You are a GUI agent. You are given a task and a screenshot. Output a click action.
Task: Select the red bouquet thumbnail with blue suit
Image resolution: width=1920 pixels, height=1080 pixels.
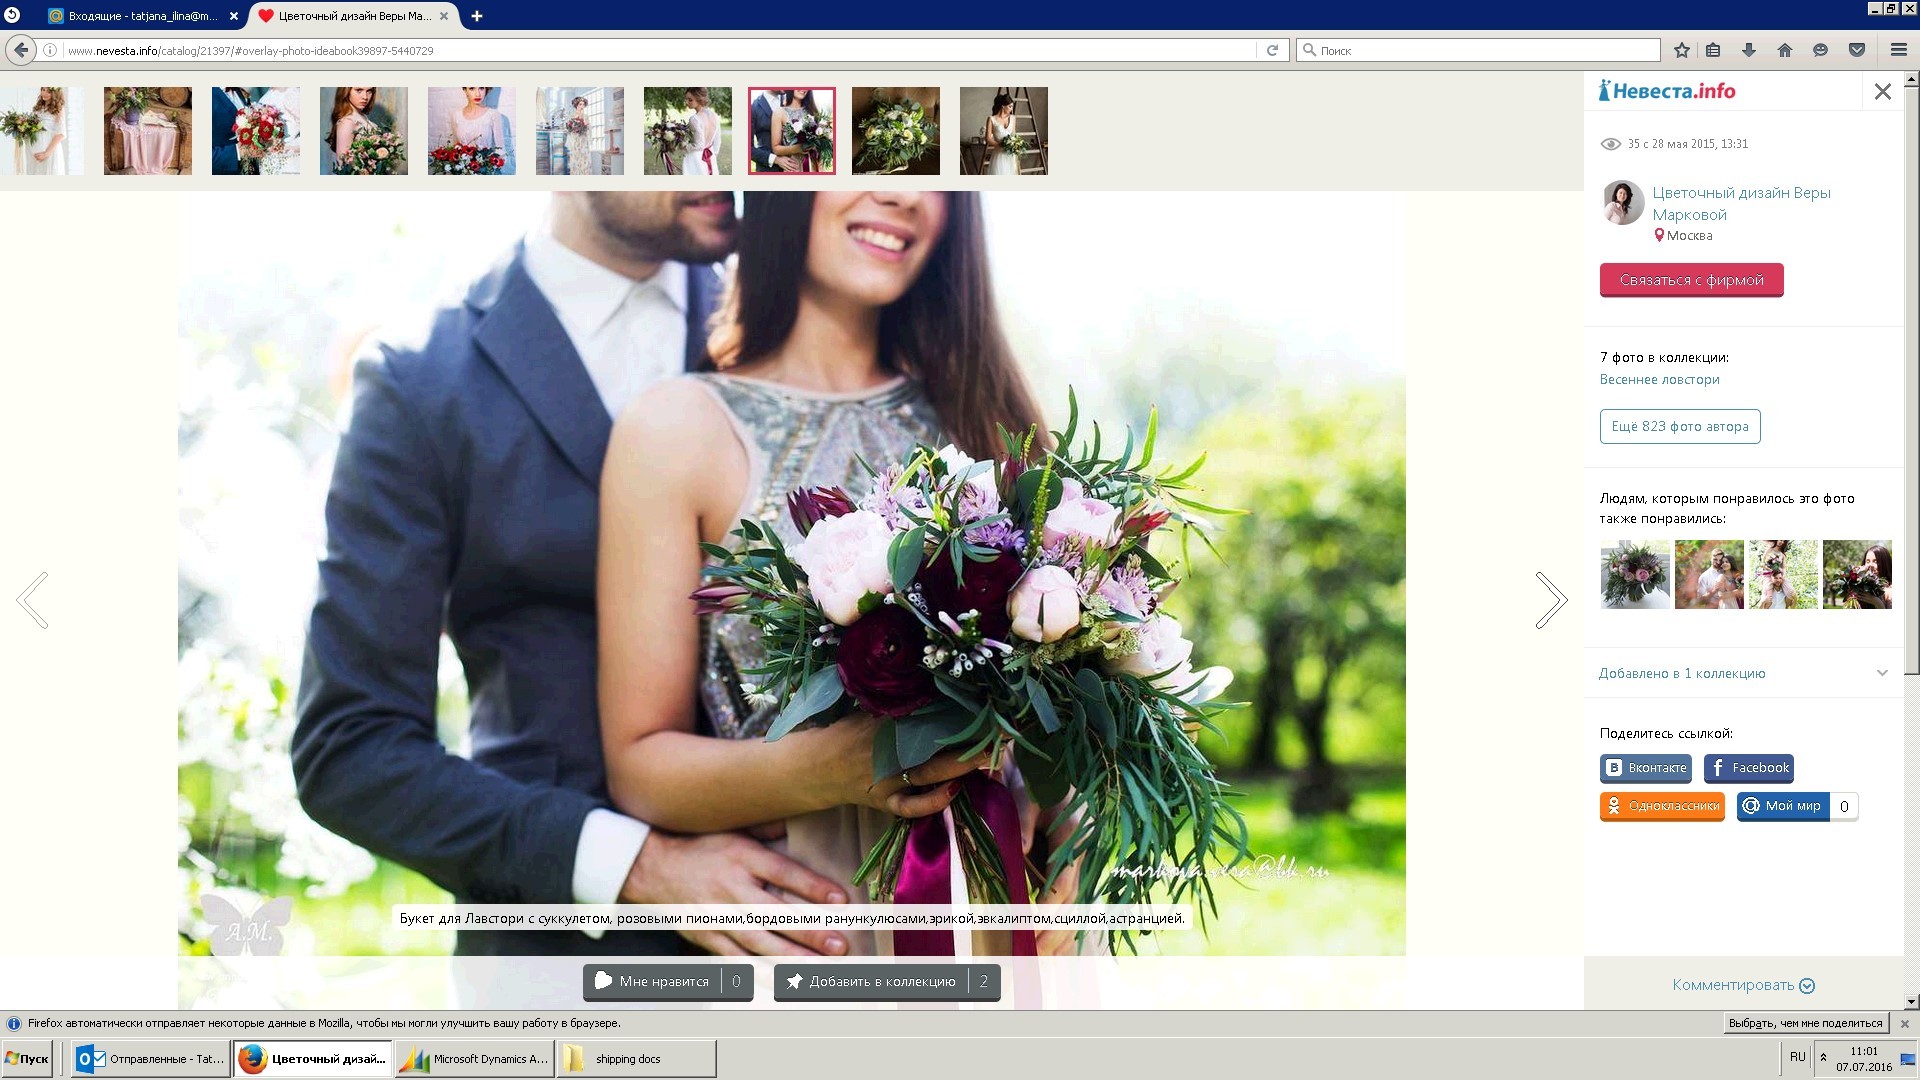tap(255, 131)
